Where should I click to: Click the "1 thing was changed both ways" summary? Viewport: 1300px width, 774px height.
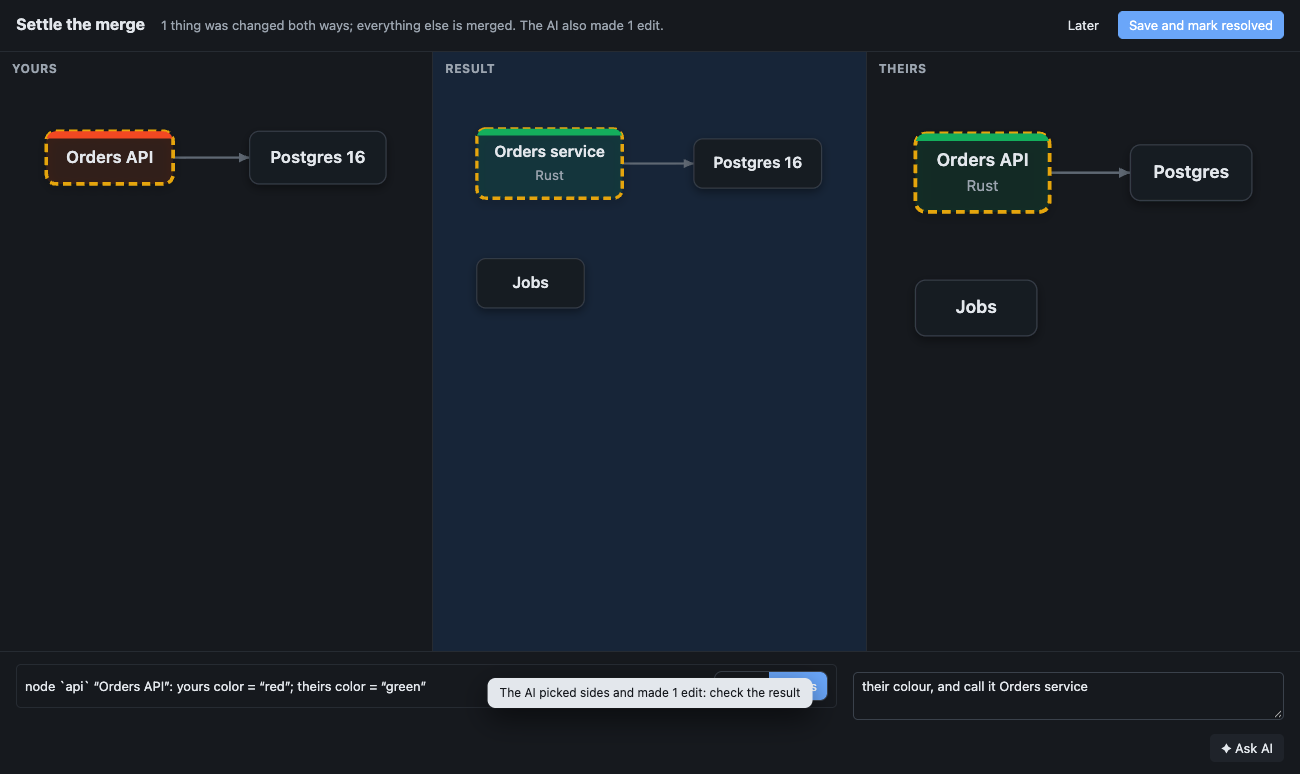click(x=412, y=26)
